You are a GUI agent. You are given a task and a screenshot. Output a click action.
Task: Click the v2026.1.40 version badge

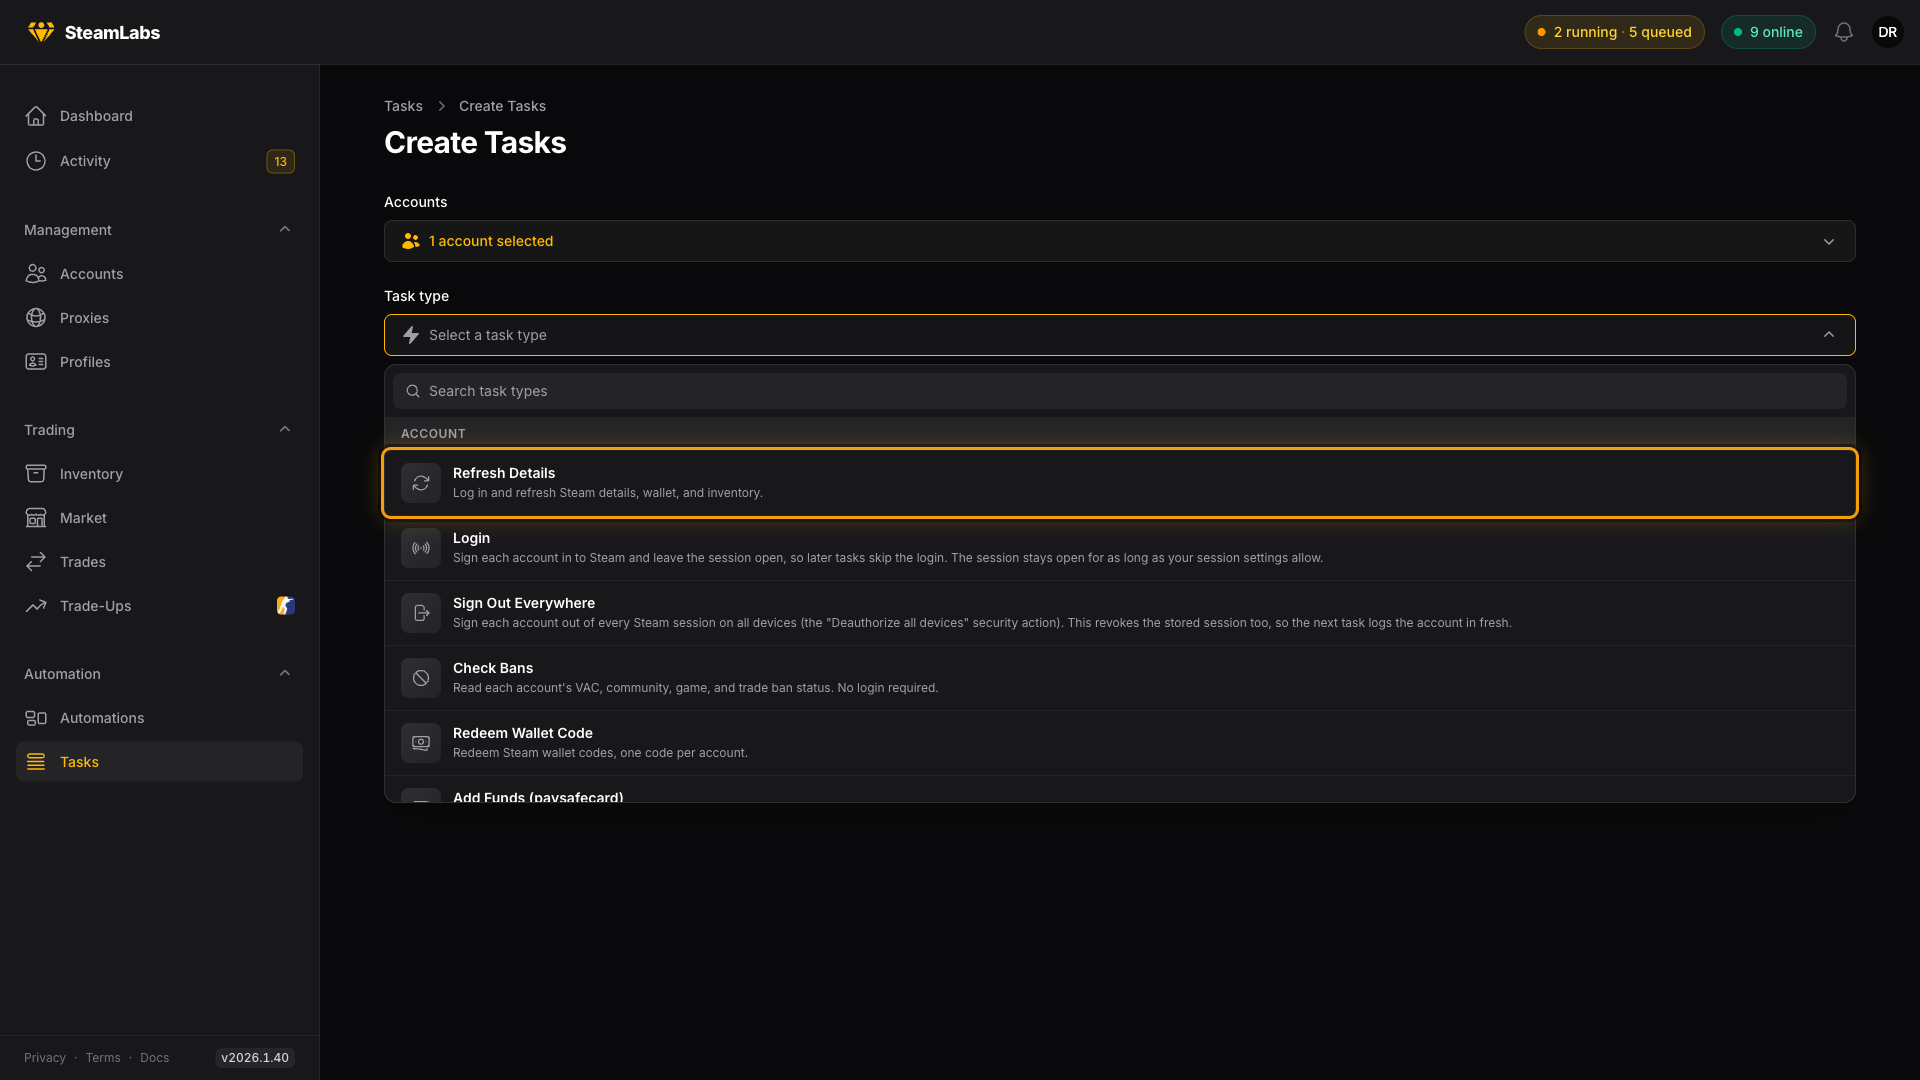pos(255,1058)
